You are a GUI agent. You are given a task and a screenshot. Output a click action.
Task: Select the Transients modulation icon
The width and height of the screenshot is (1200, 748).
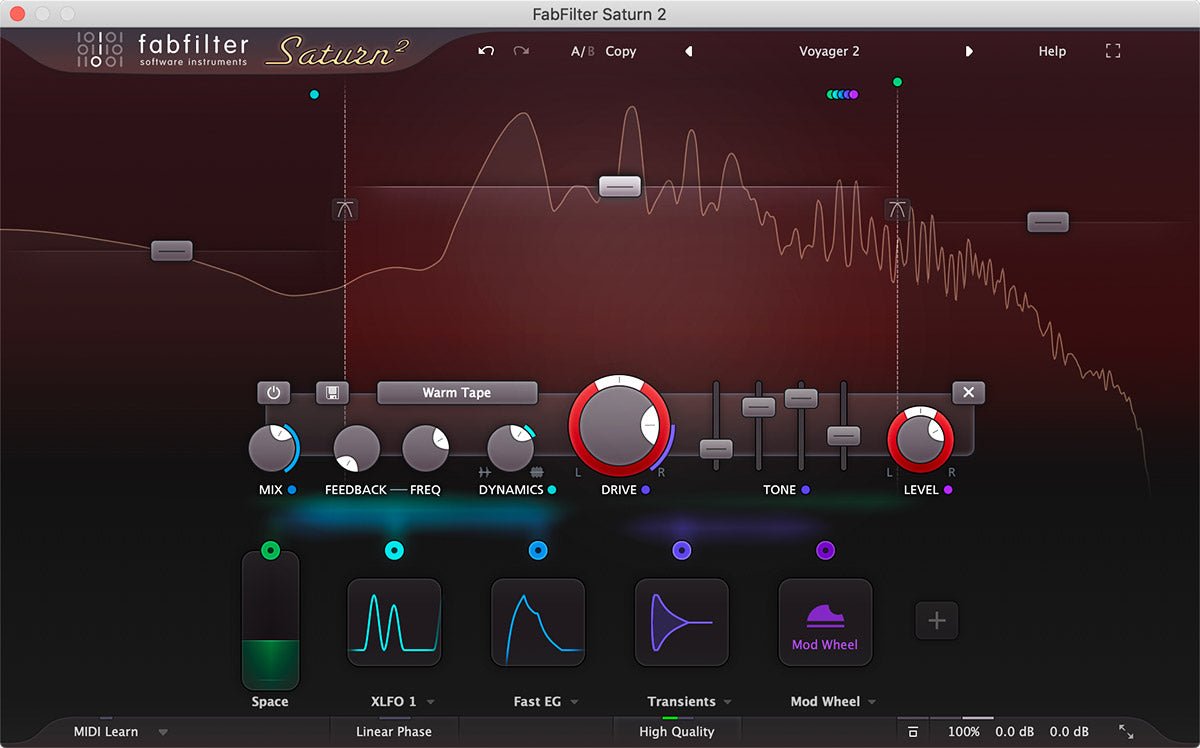[x=682, y=622]
